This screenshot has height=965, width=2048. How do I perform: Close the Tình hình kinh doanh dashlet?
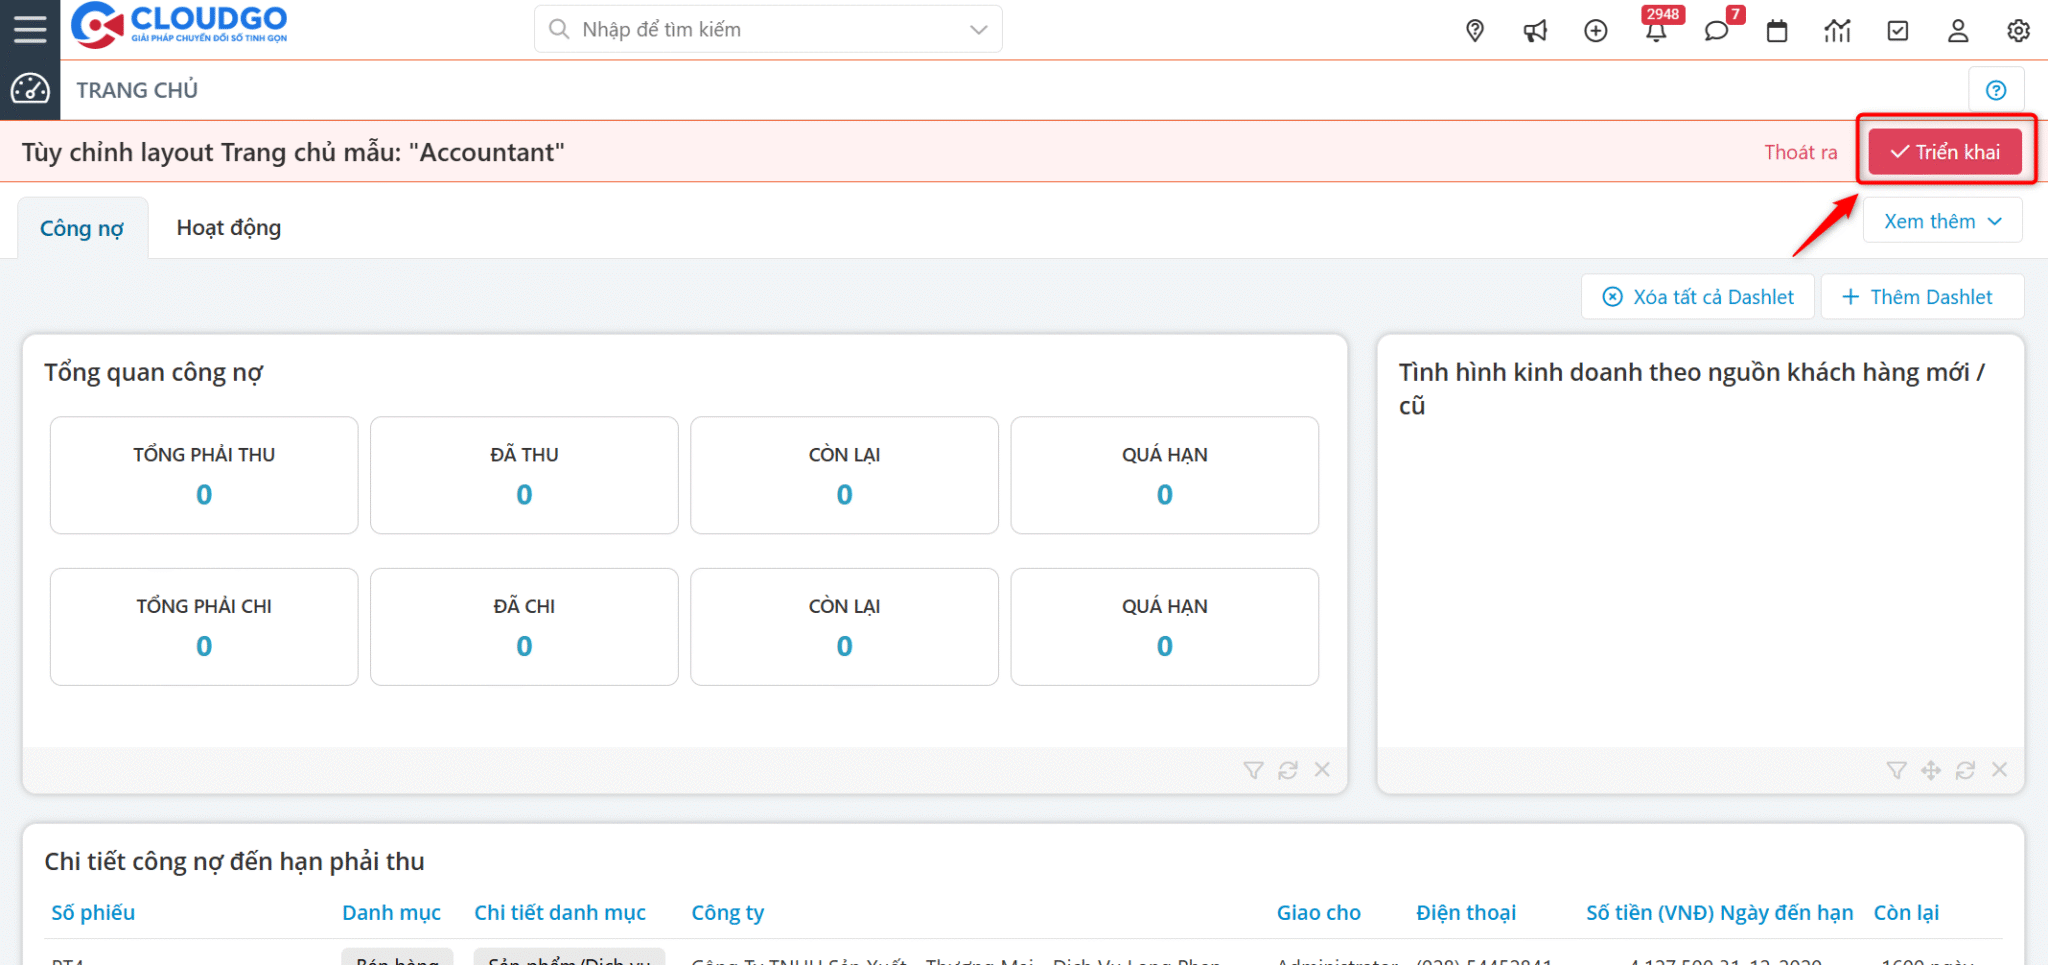tap(1999, 769)
